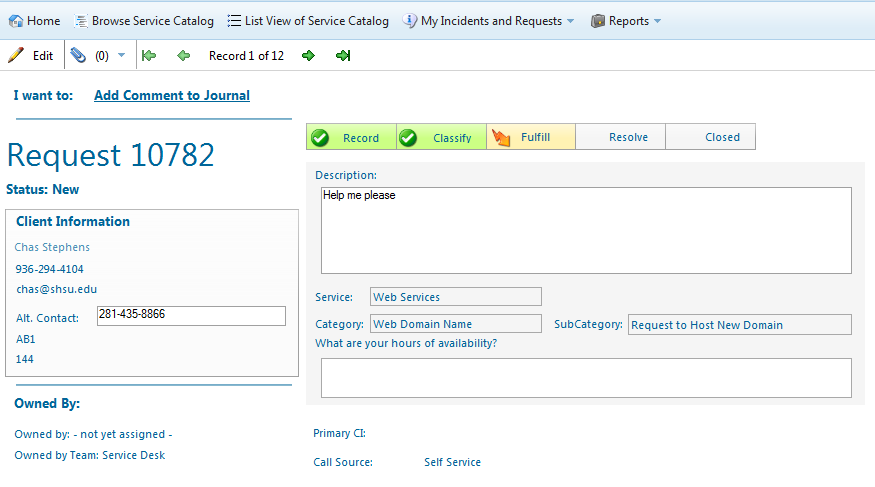Open attachments via paperclip icon
This screenshot has width=875, height=487.
click(78, 55)
